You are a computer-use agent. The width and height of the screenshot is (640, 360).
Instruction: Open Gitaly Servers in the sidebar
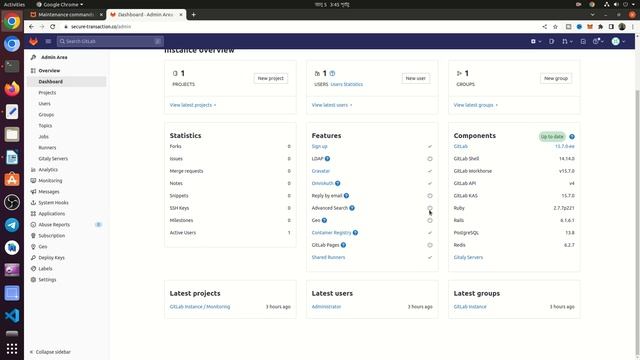point(53,159)
